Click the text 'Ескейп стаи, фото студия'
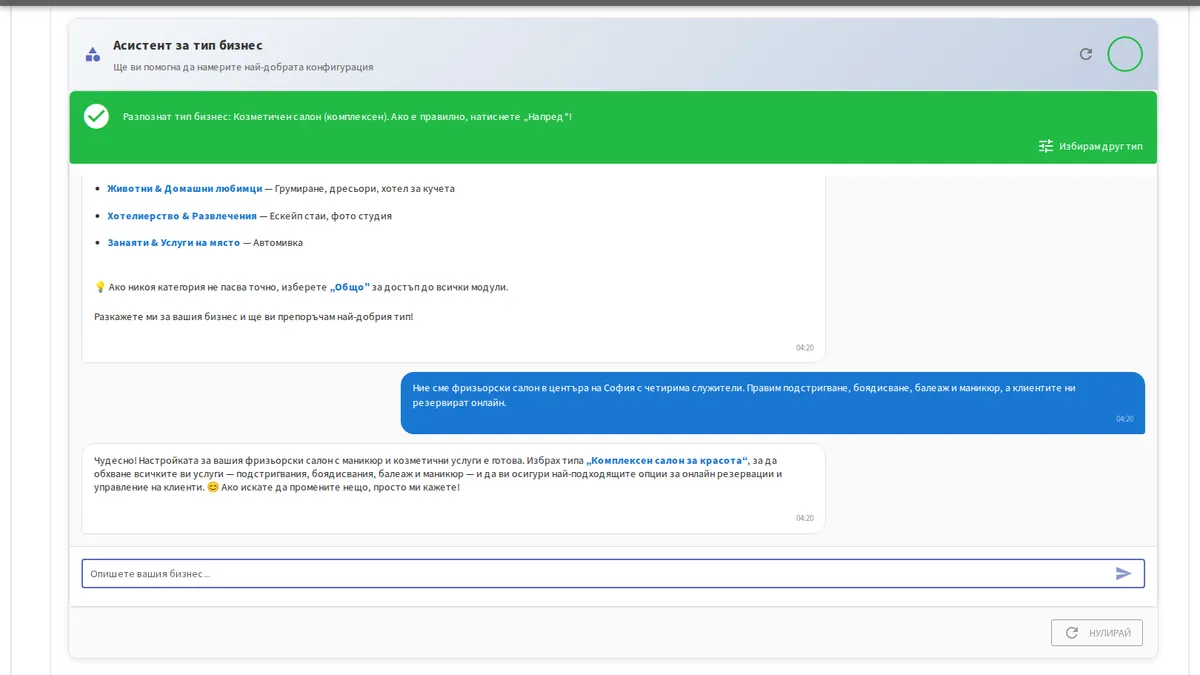The height and width of the screenshot is (675, 1200). point(331,215)
